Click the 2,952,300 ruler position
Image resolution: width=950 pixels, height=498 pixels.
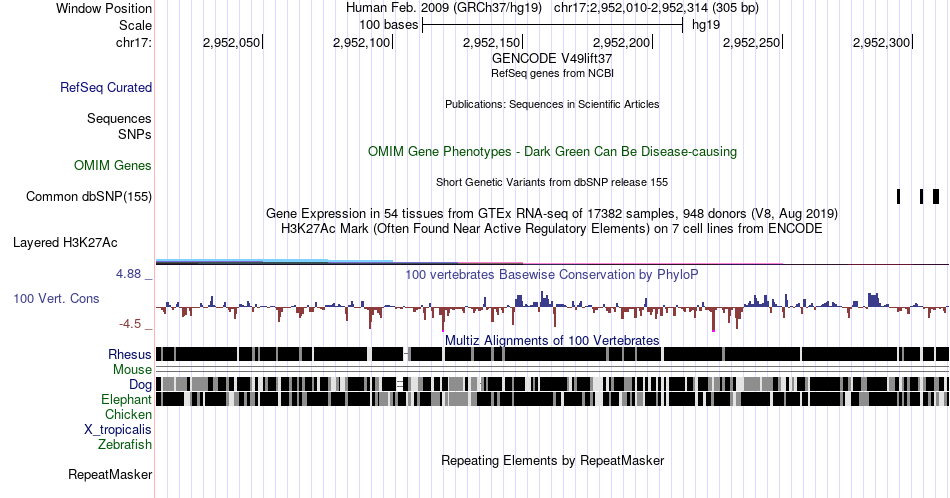point(882,42)
